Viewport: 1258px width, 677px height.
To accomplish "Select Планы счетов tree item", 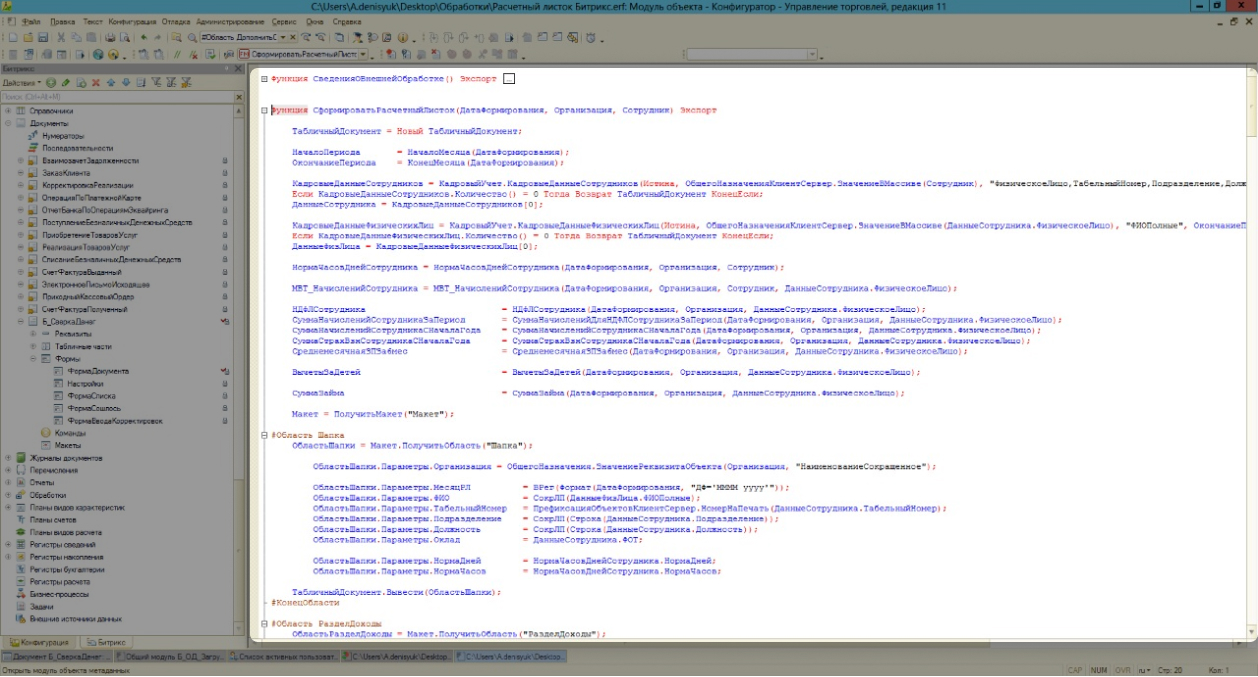I will pyautogui.click(x=52, y=520).
